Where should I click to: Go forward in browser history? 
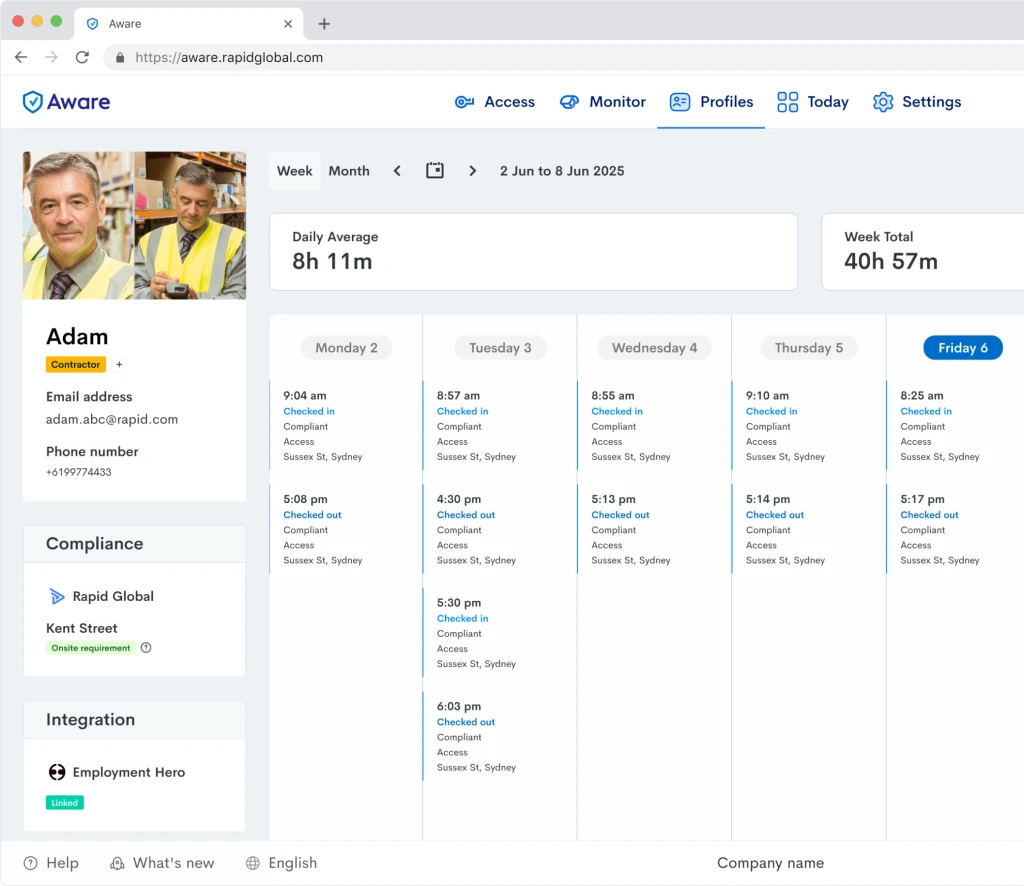point(52,57)
